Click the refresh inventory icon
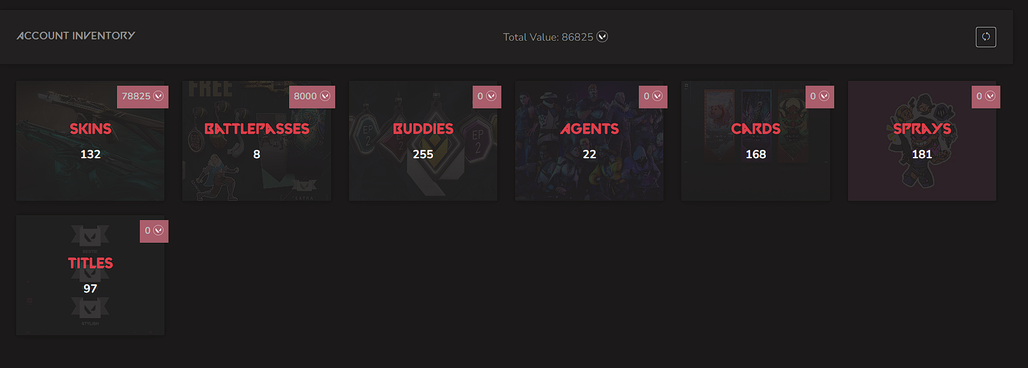Screen dimensions: 1028x368 coord(985,37)
